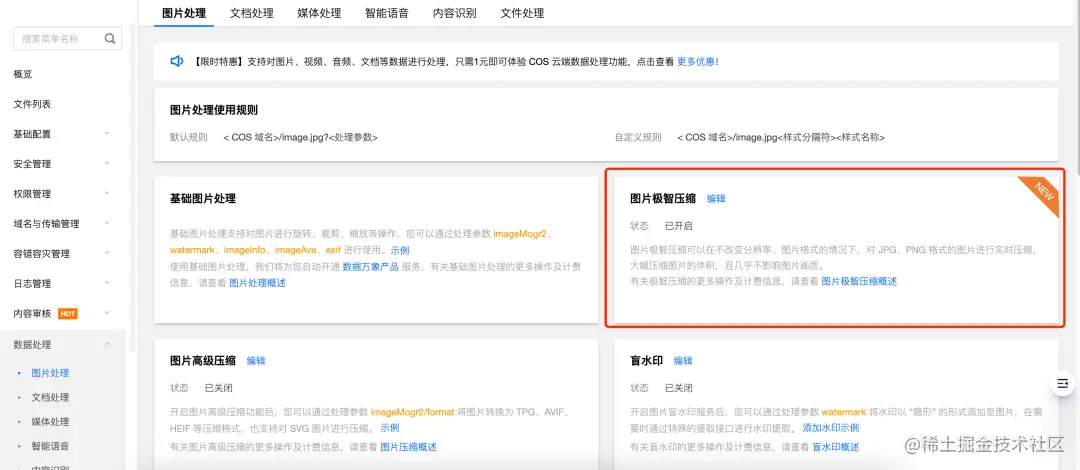Image resolution: width=1080 pixels, height=470 pixels.
Task: Open the 数据万象产品 link
Action: coord(371,267)
